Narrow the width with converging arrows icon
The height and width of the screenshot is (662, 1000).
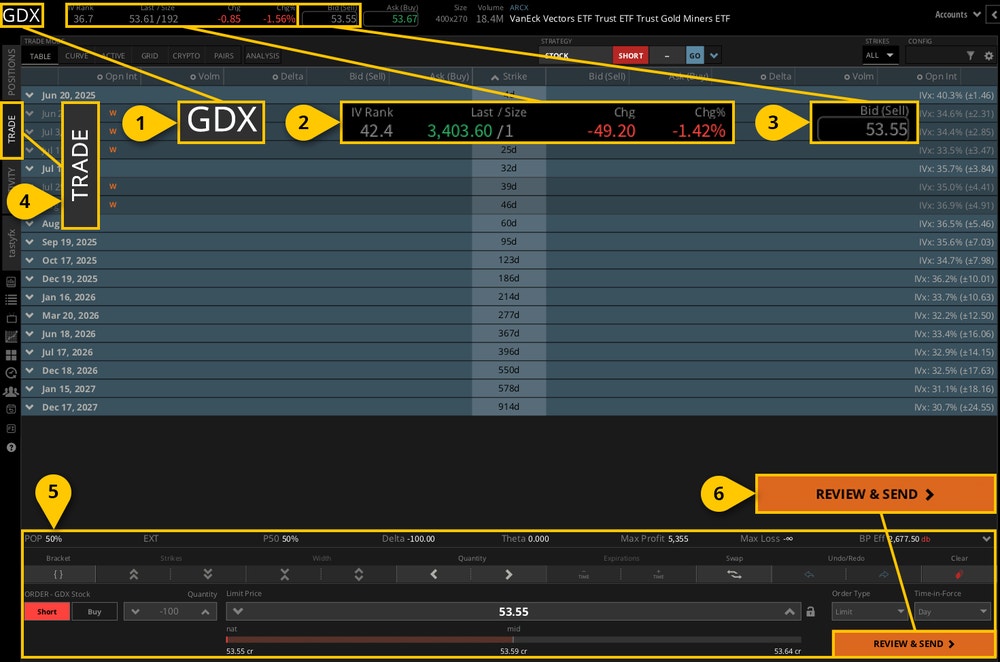coord(284,574)
